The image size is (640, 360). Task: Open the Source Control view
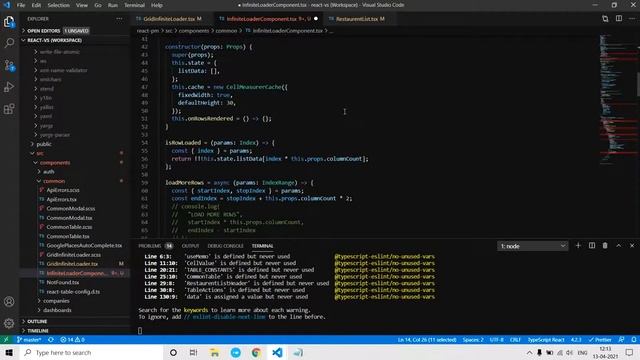tap(9, 65)
